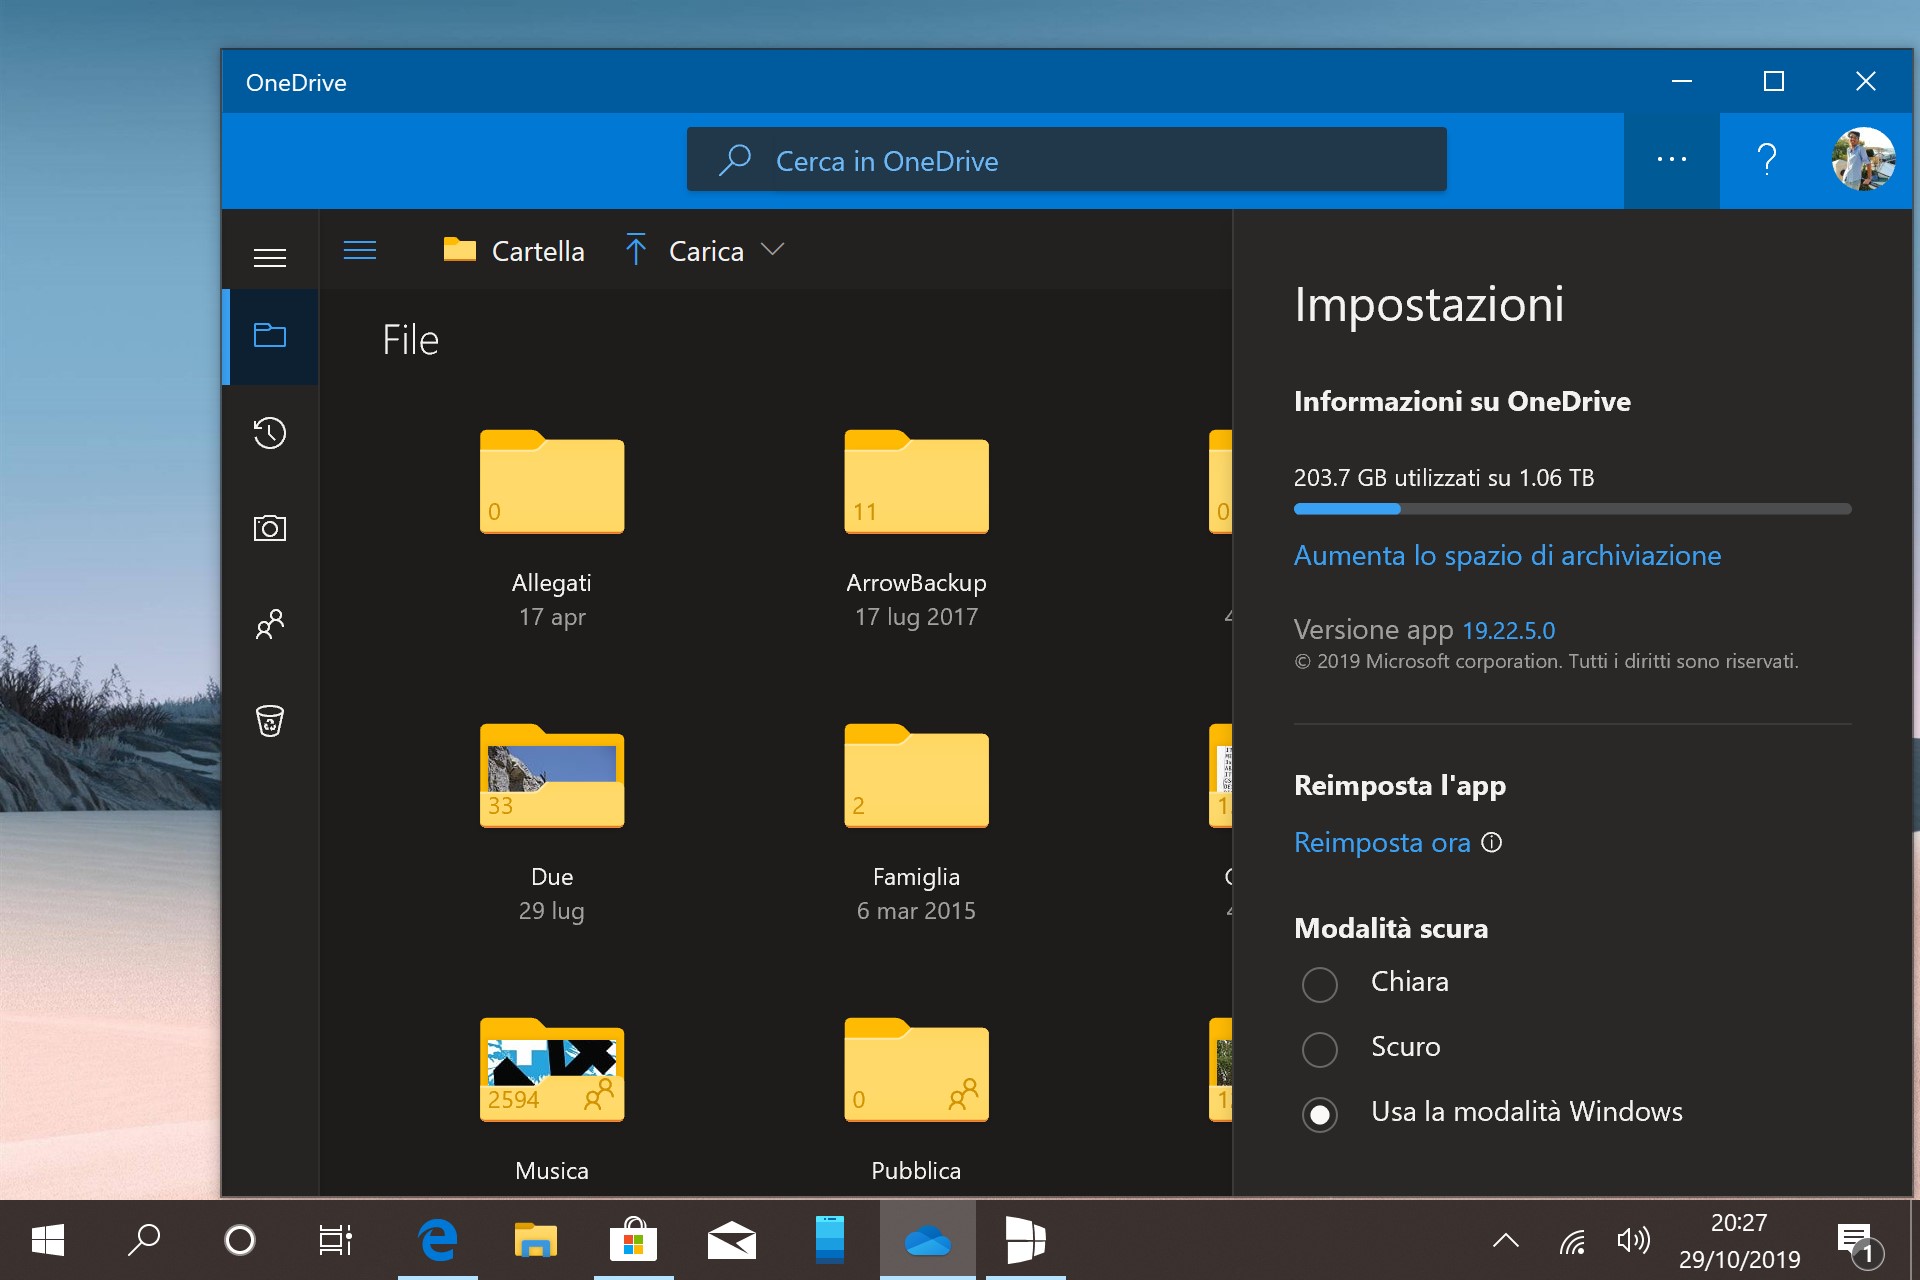Open the Recycle bin sidebar icon
The image size is (1920, 1280).
pos(270,720)
